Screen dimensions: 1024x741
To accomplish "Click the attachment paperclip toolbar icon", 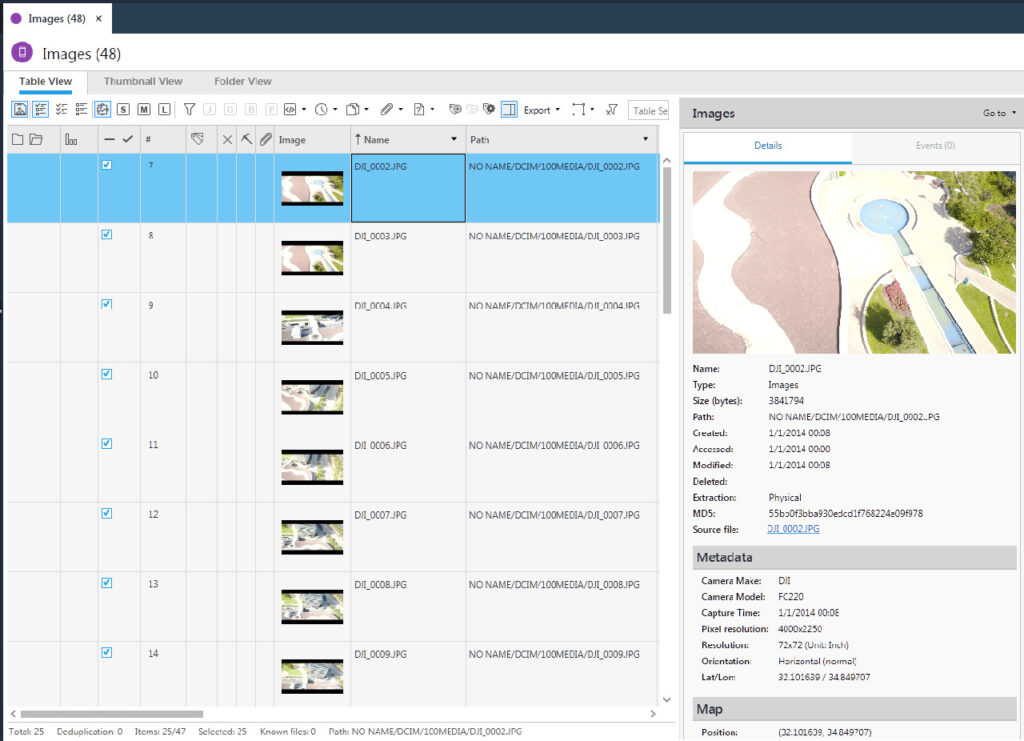I will pos(387,110).
